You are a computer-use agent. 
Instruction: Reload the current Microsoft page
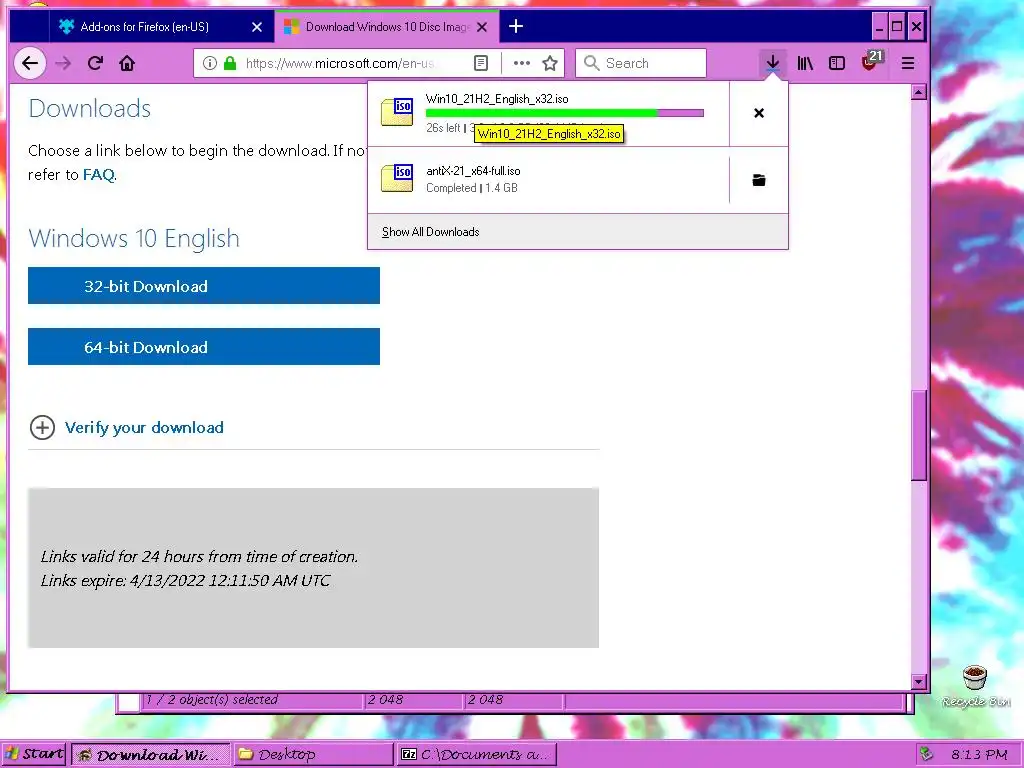(95, 63)
